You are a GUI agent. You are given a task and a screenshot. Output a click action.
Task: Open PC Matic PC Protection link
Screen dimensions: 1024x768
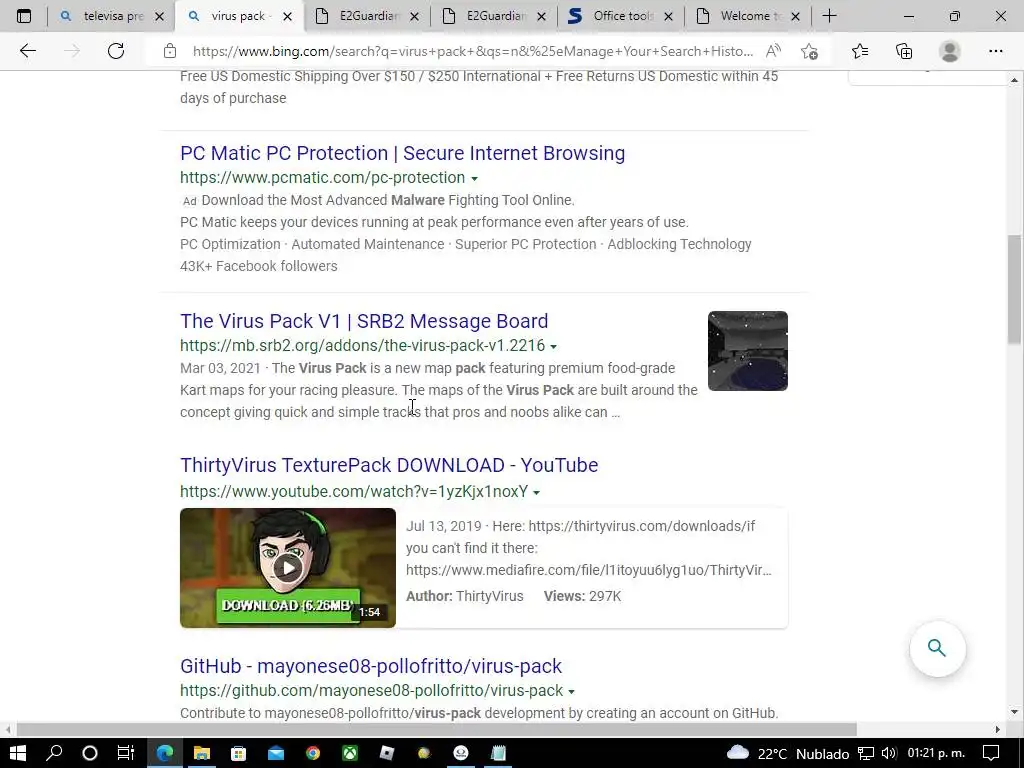[402, 153]
